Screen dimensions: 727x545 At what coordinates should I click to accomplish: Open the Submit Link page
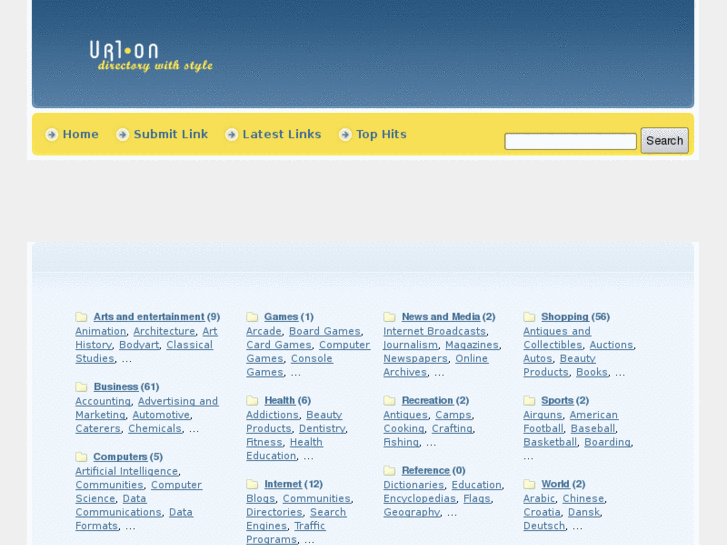[171, 134]
